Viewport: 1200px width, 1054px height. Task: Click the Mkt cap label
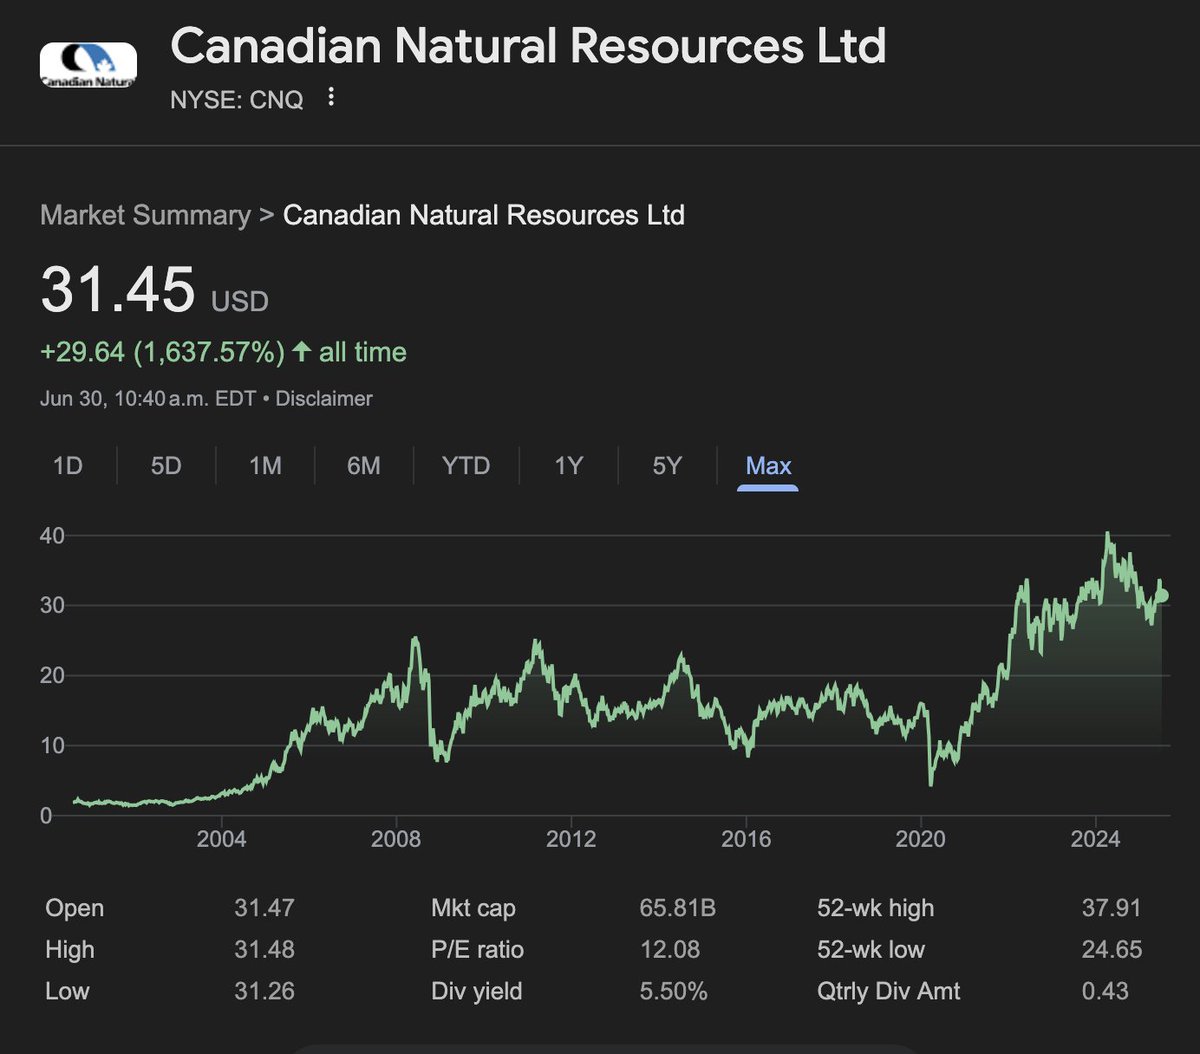(473, 909)
